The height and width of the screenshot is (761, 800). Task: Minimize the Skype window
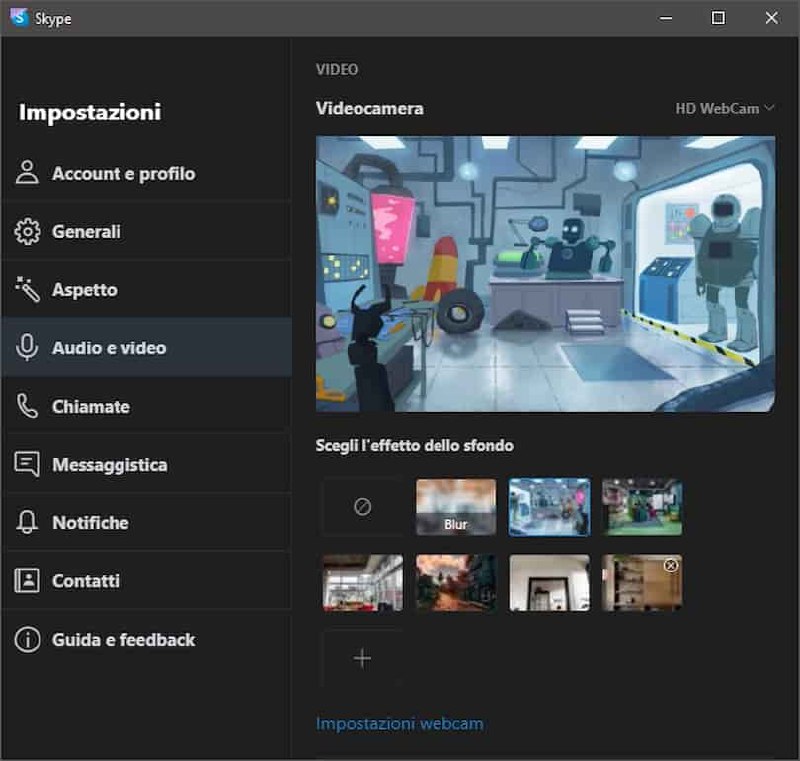pyautogui.click(x=666, y=18)
